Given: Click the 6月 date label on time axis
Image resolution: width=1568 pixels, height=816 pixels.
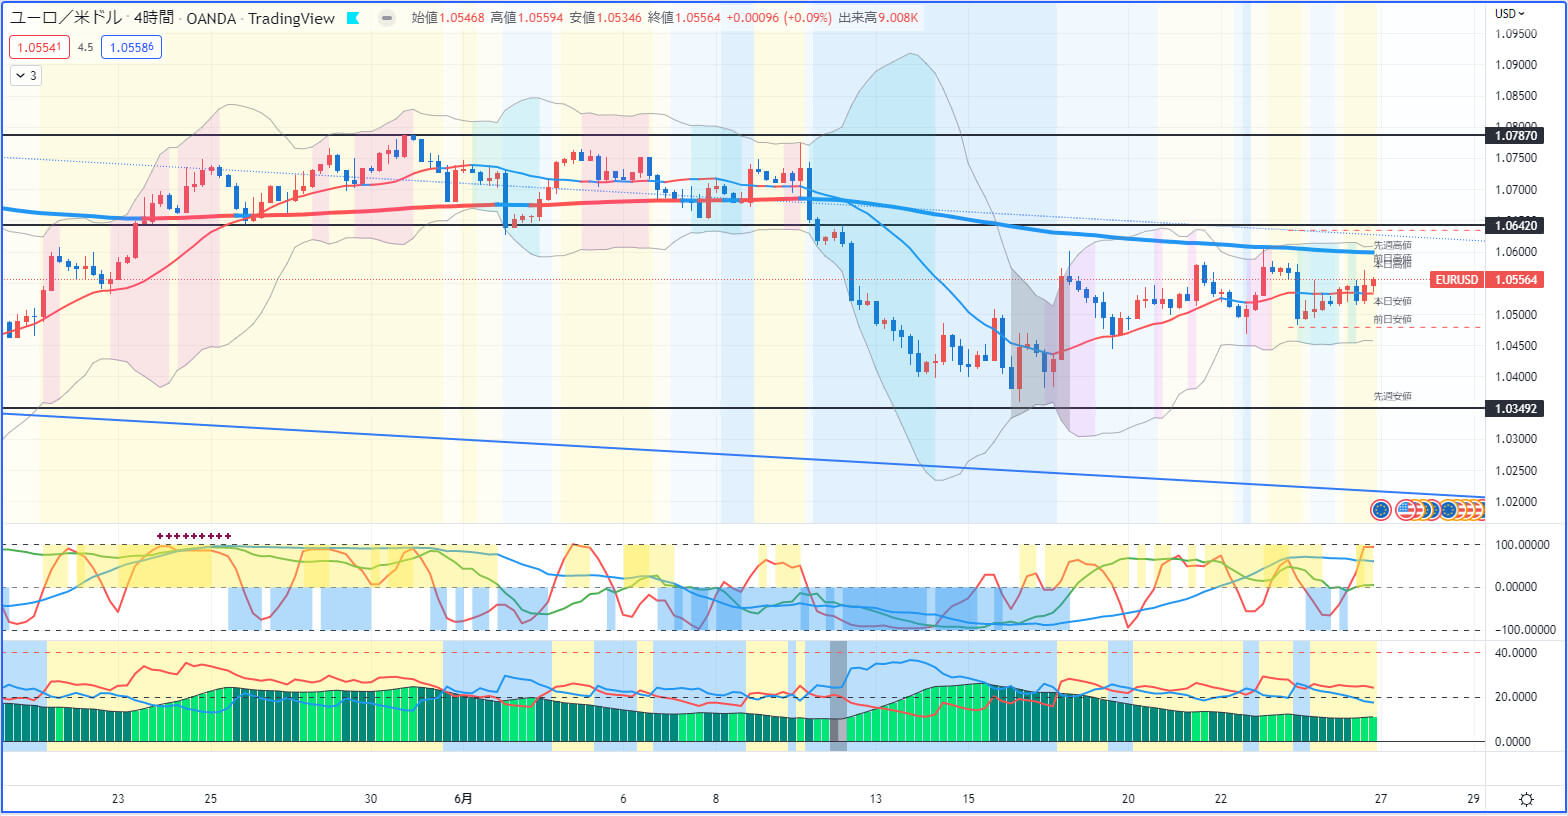Looking at the screenshot, I should pyautogui.click(x=463, y=799).
